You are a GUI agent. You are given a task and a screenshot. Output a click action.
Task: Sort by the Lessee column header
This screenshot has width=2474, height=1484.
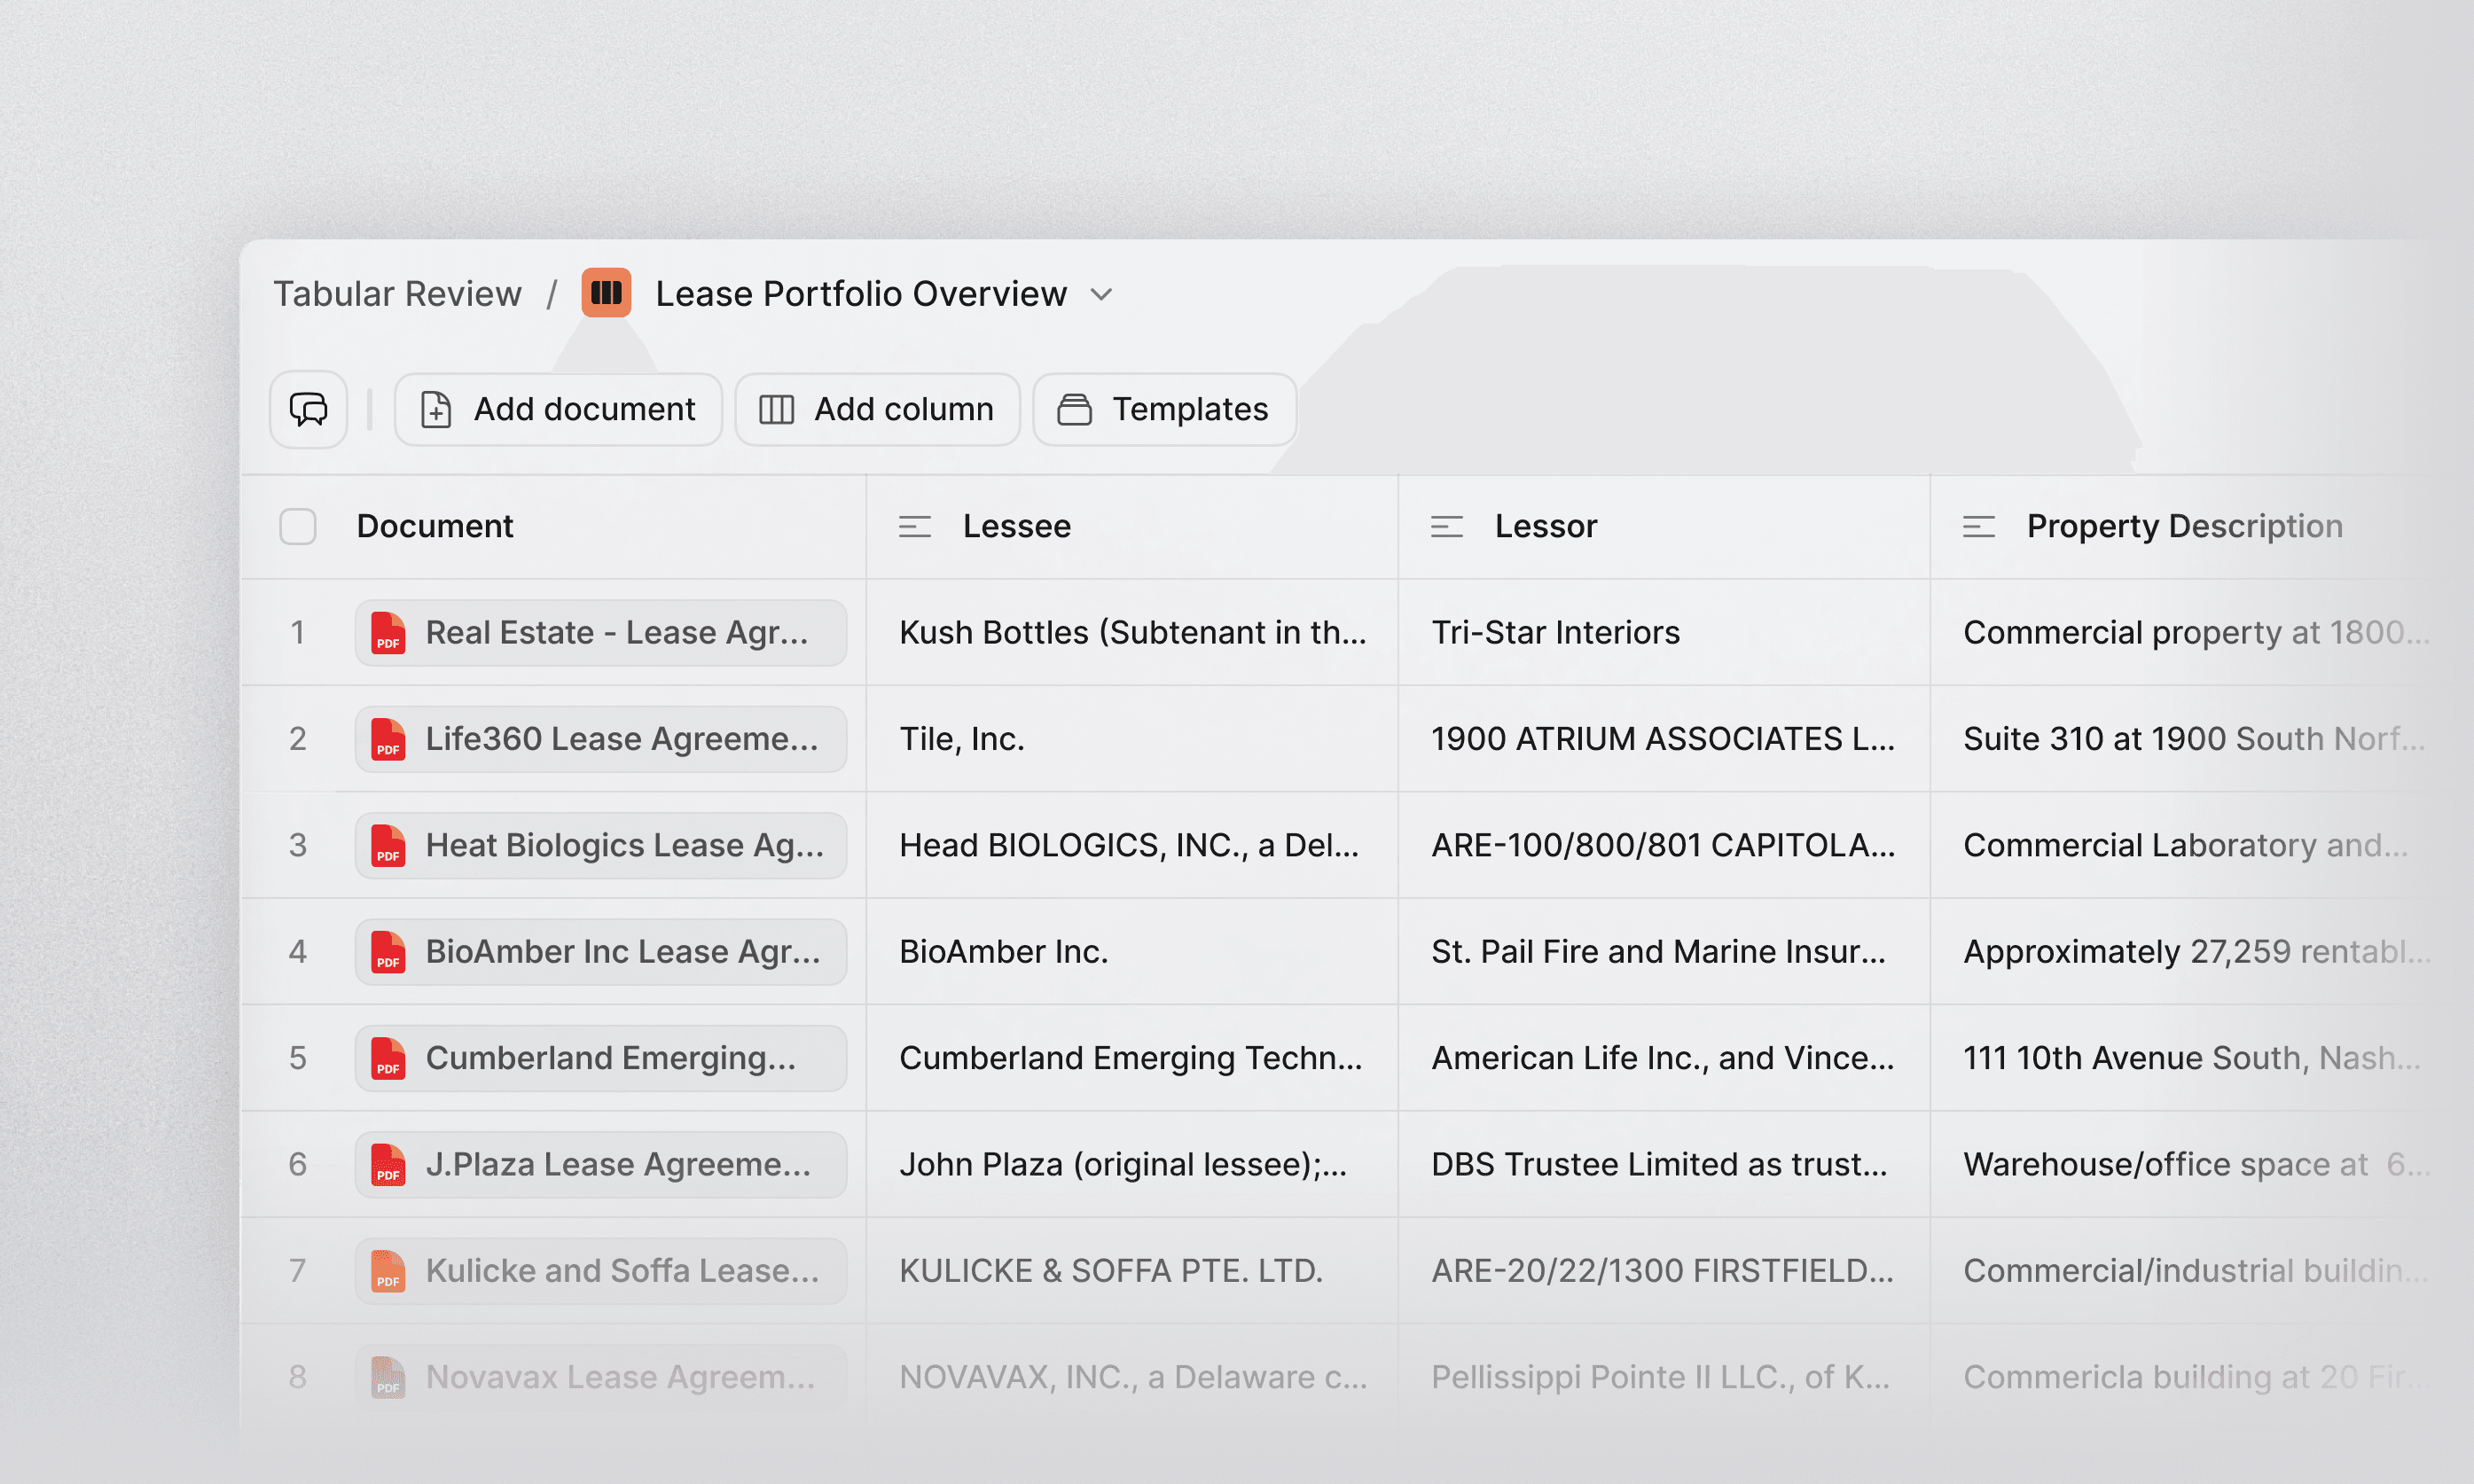click(x=1016, y=527)
